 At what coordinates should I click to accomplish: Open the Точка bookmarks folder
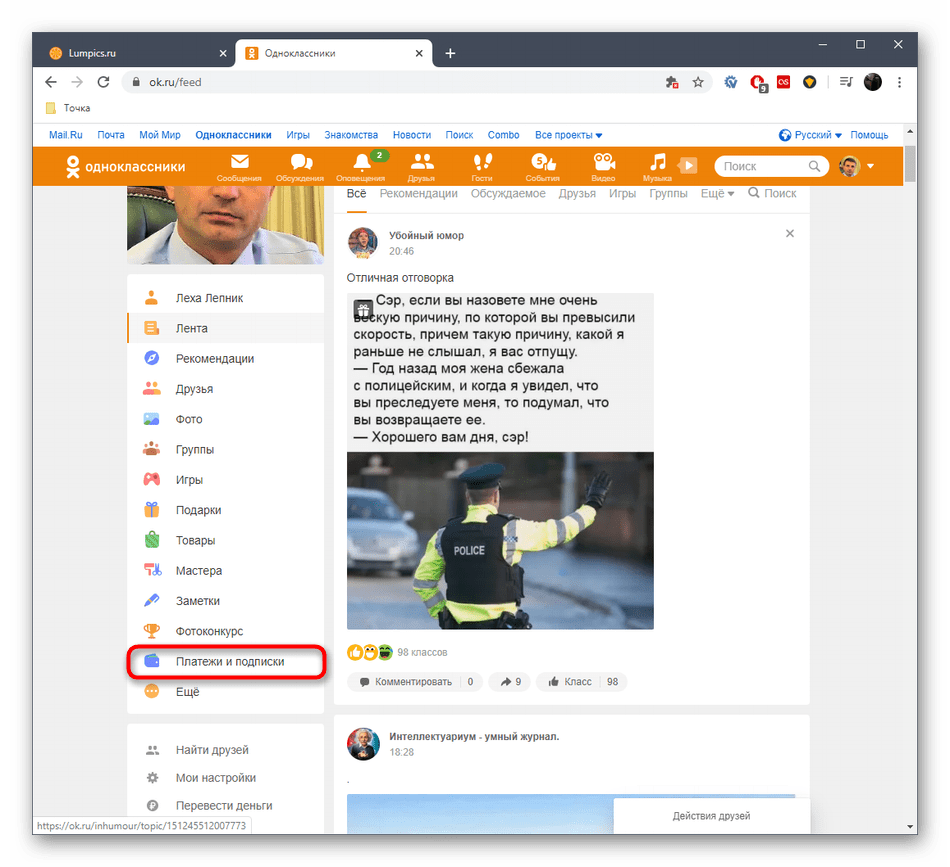pyautogui.click(x=68, y=108)
